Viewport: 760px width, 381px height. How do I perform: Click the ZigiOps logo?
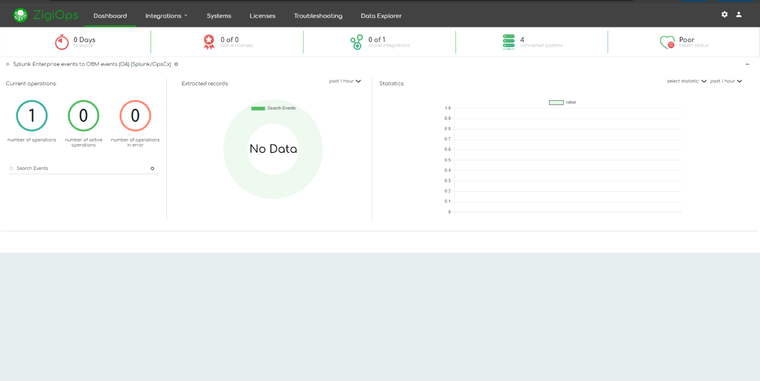tap(46, 15)
